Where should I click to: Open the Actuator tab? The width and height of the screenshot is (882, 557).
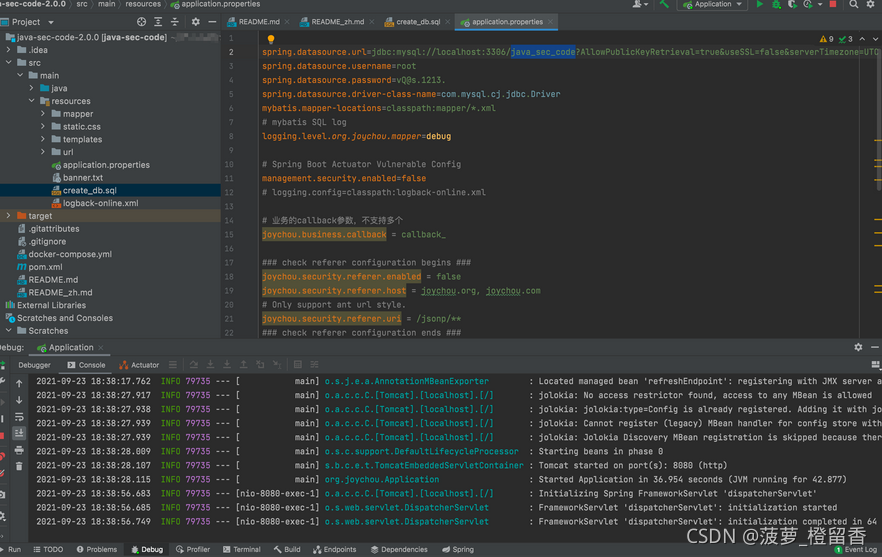point(140,365)
